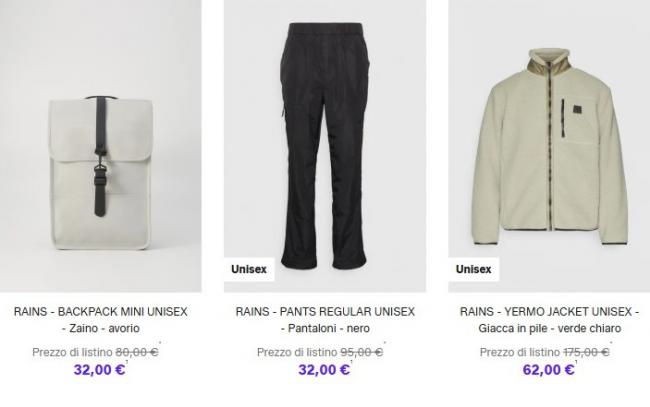The width and height of the screenshot is (650, 407).
Task: Click the jacket 62,00 € sale price
Action: click(x=548, y=369)
